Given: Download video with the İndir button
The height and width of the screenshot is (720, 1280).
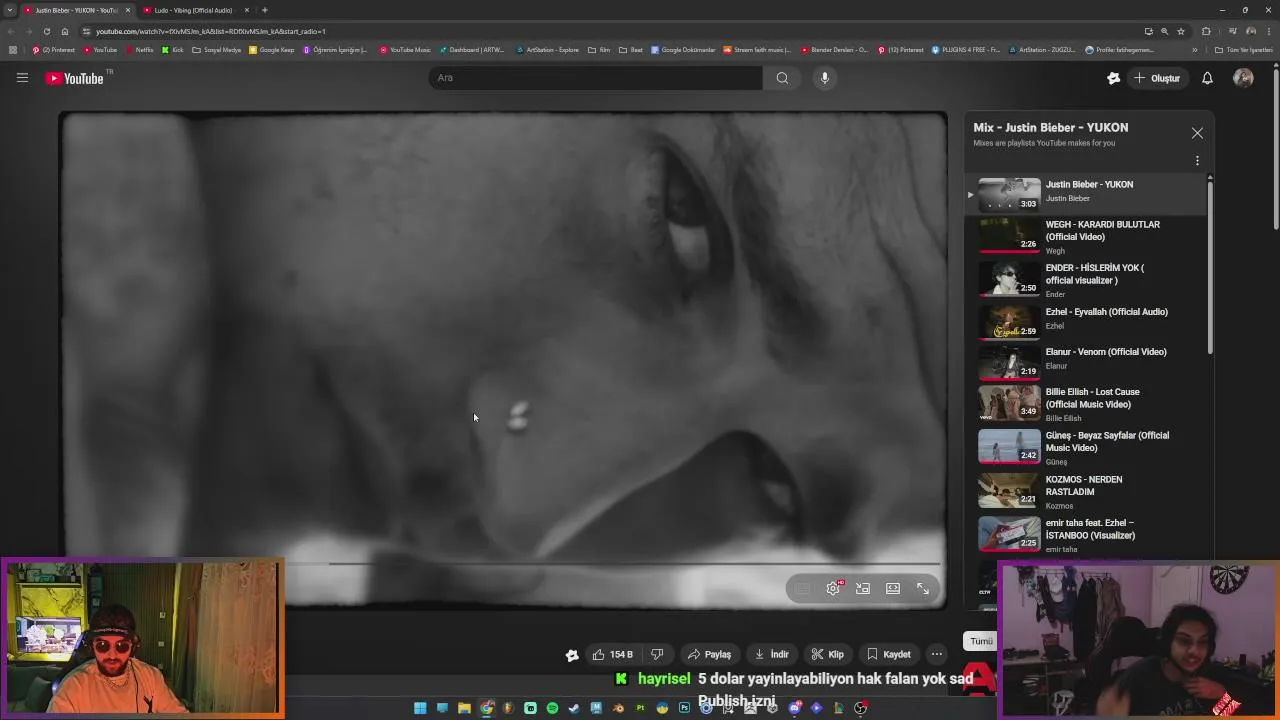Looking at the screenshot, I should pyautogui.click(x=771, y=654).
